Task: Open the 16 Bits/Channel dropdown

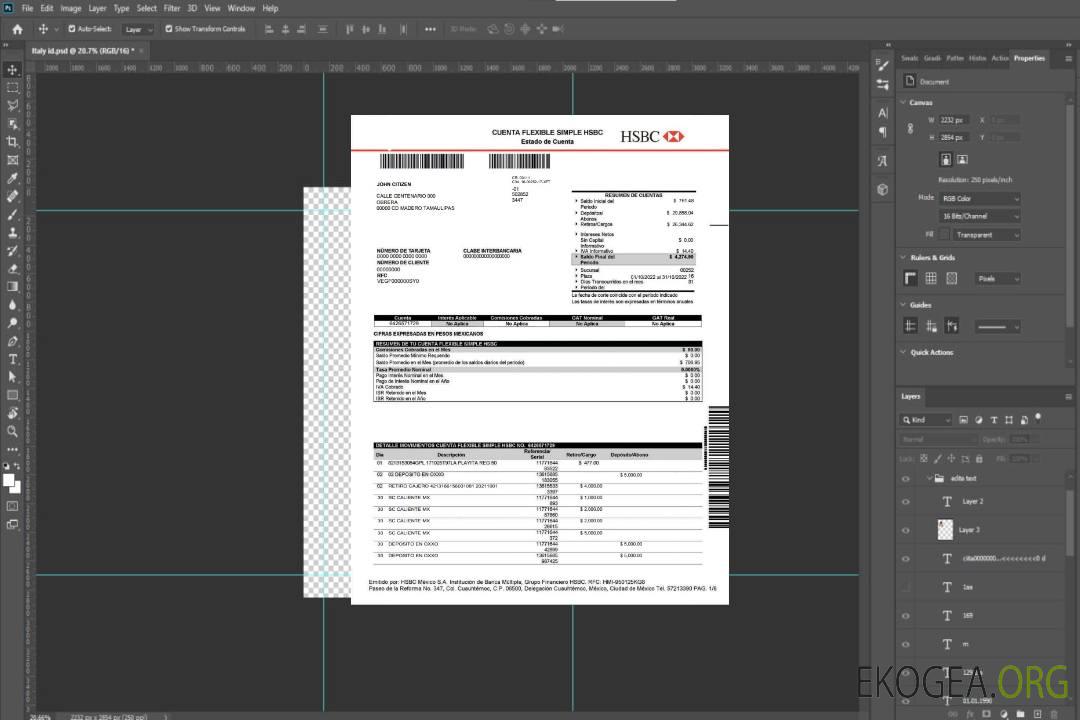Action: point(979,216)
